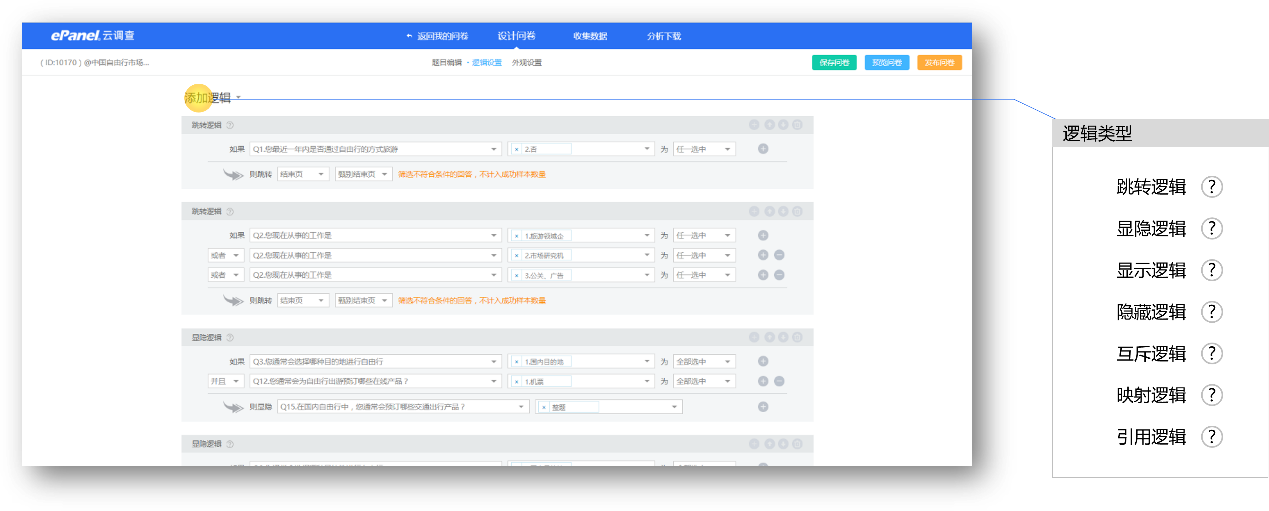This screenshot has width=1269, height=511.
Task: Add another target after the Q15 row
Action: [x=763, y=406]
